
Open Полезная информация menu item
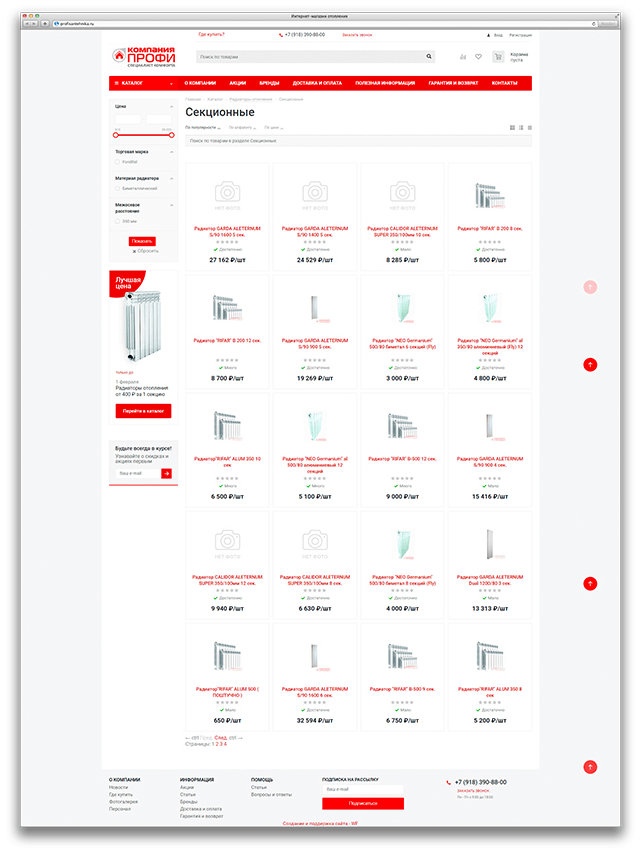click(385, 83)
